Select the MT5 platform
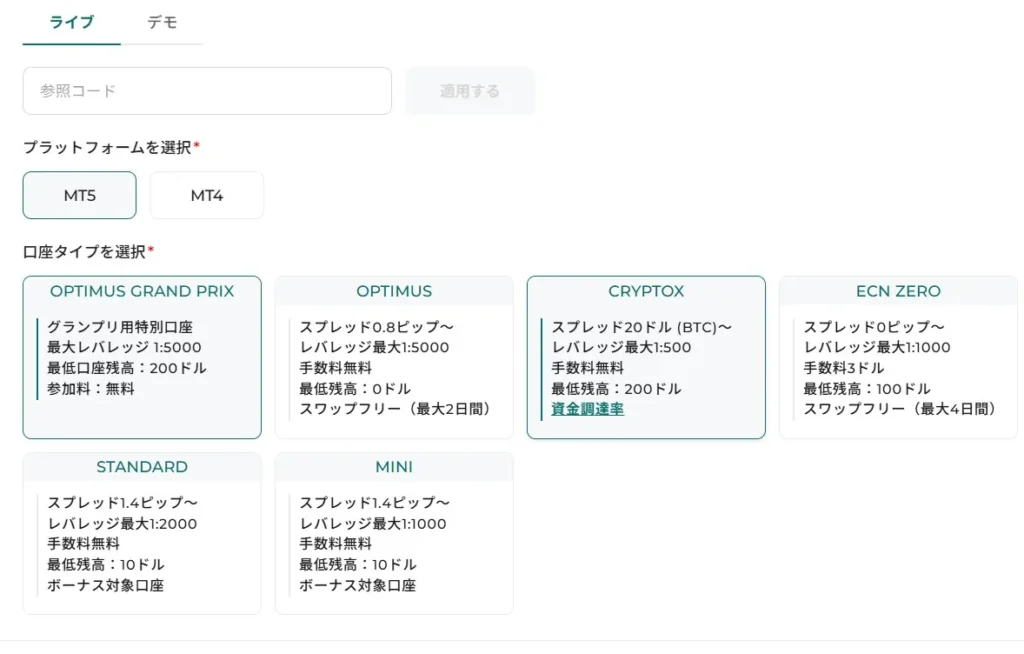Screen dimensions: 1024x654 79,195
